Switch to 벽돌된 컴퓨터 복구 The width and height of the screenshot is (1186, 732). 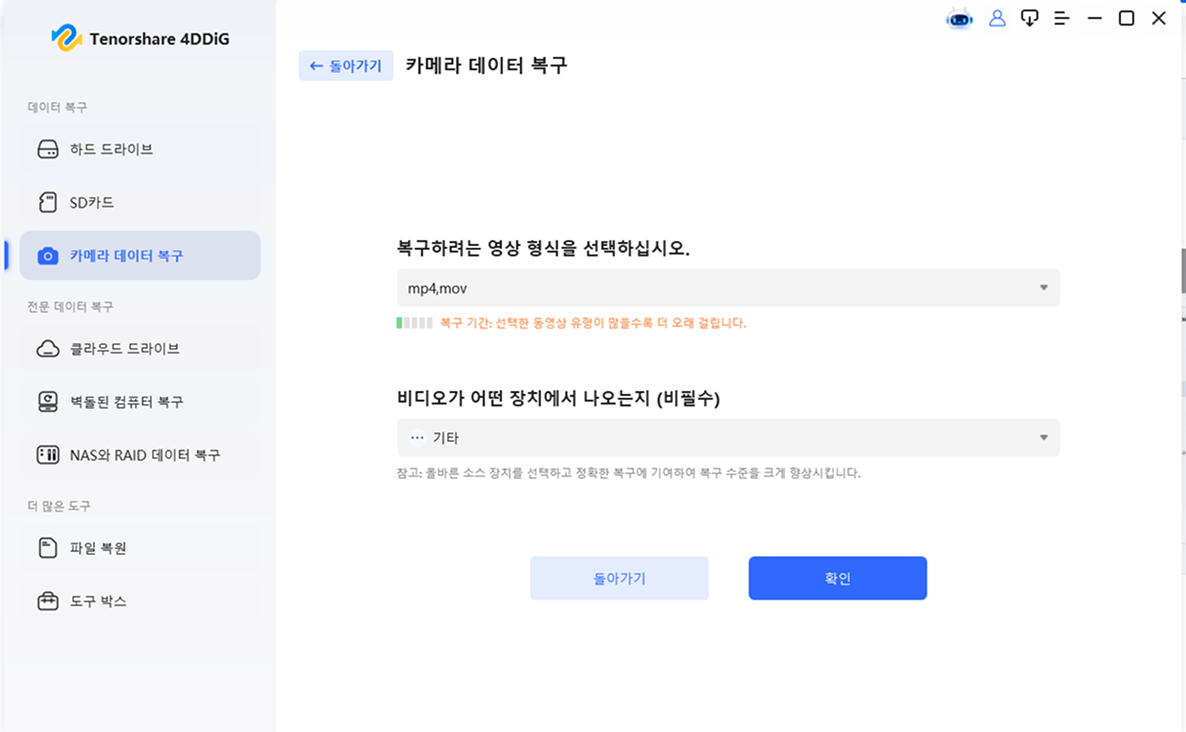[140, 402]
